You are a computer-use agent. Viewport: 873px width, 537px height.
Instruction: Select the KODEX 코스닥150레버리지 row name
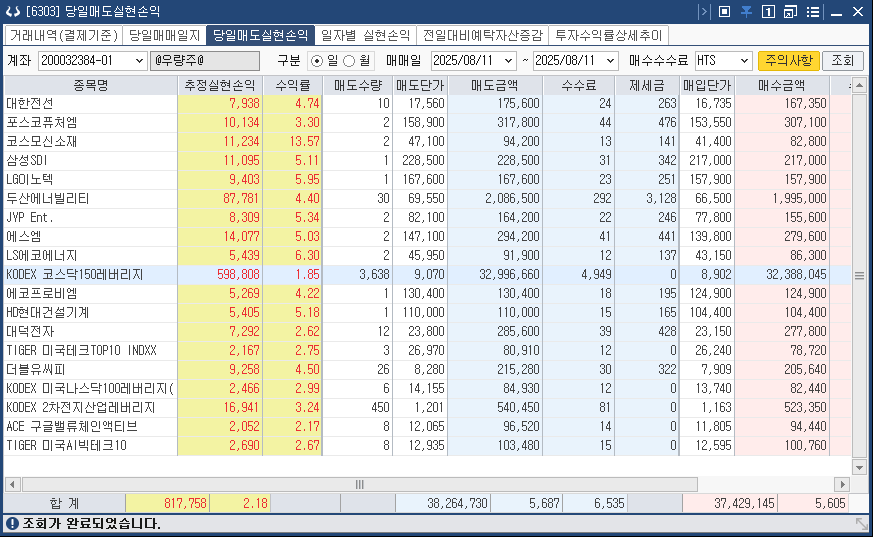75,274
